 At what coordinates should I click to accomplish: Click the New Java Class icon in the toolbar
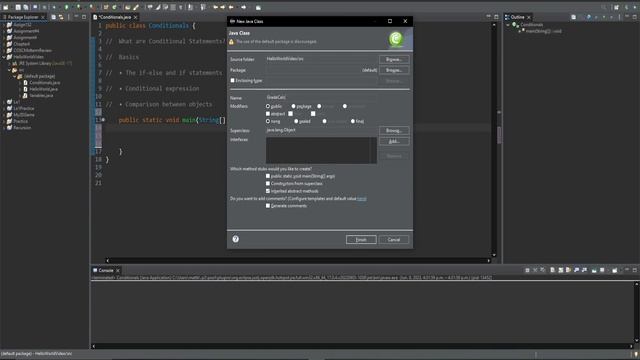(114, 7)
